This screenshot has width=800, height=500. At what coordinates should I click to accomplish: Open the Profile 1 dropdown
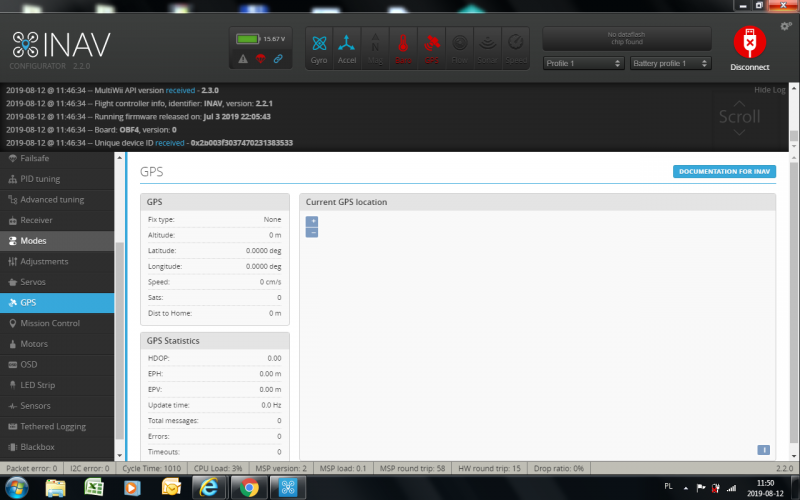[582, 63]
